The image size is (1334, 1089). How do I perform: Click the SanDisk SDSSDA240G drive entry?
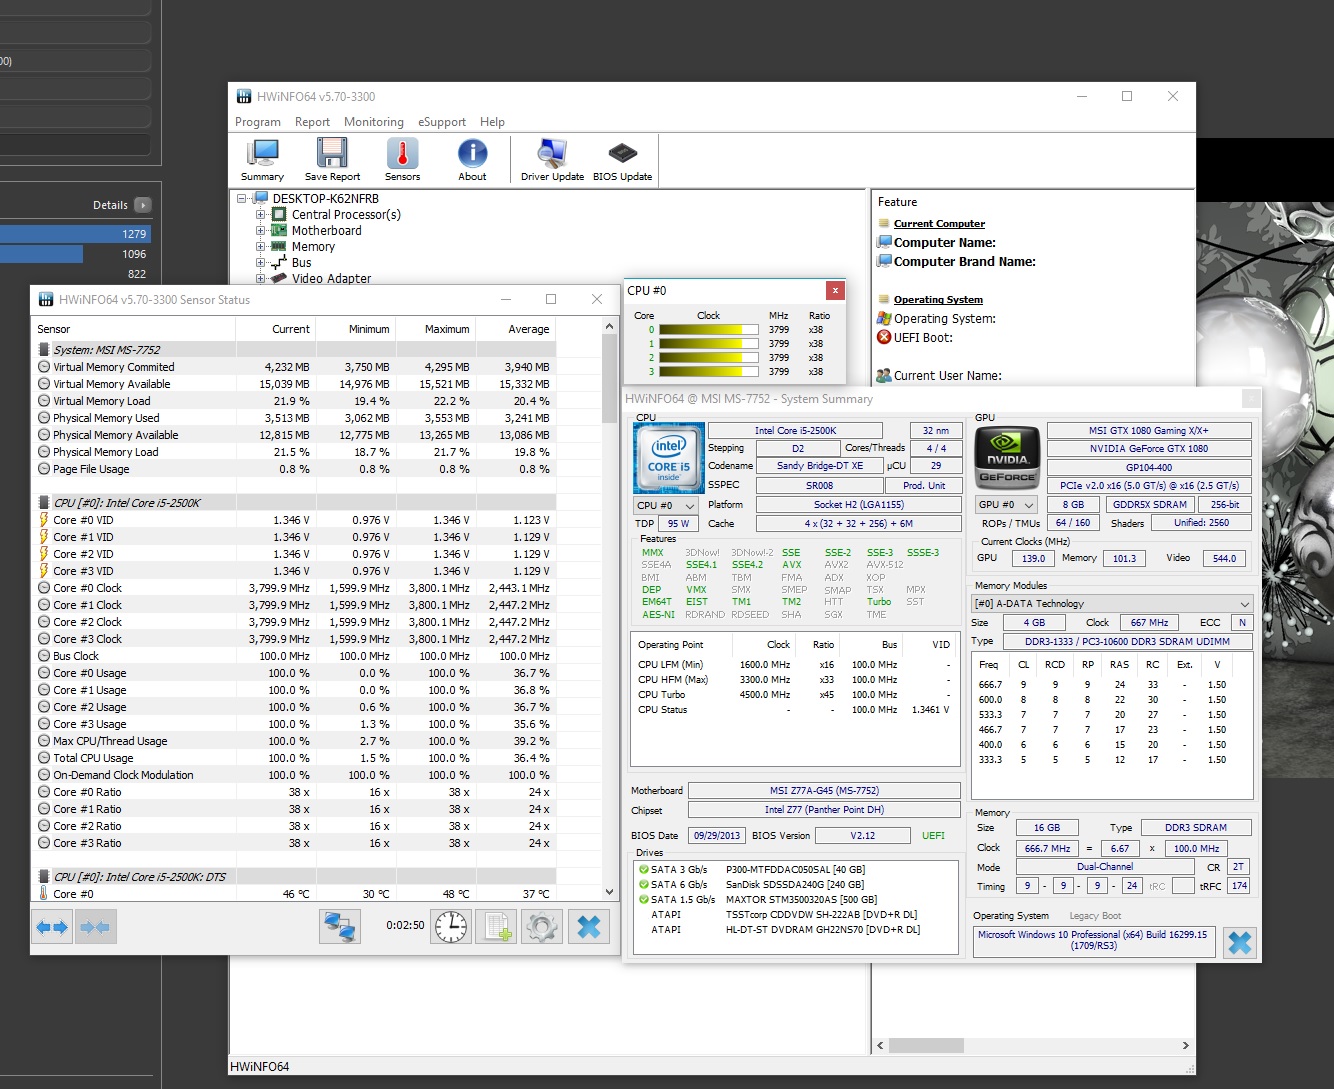pos(795,885)
